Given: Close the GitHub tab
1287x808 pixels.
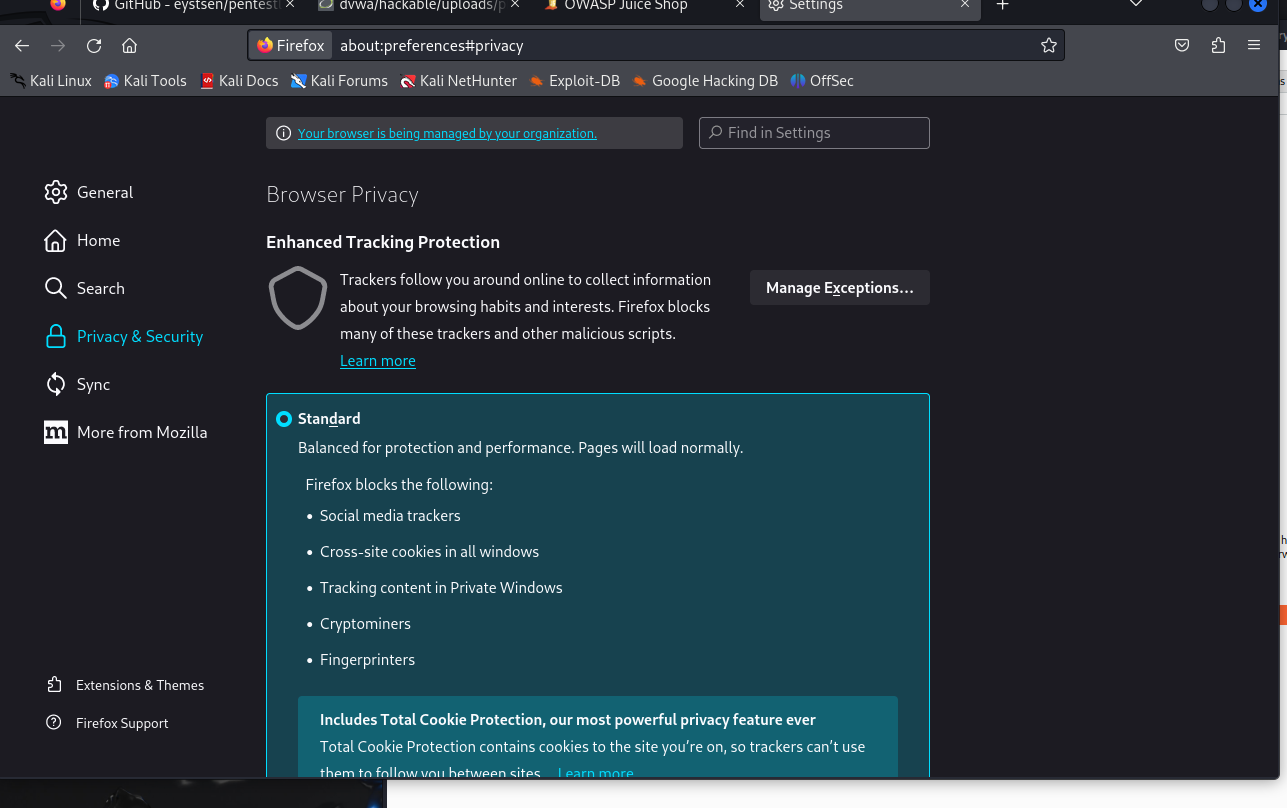Looking at the screenshot, I should click(290, 6).
